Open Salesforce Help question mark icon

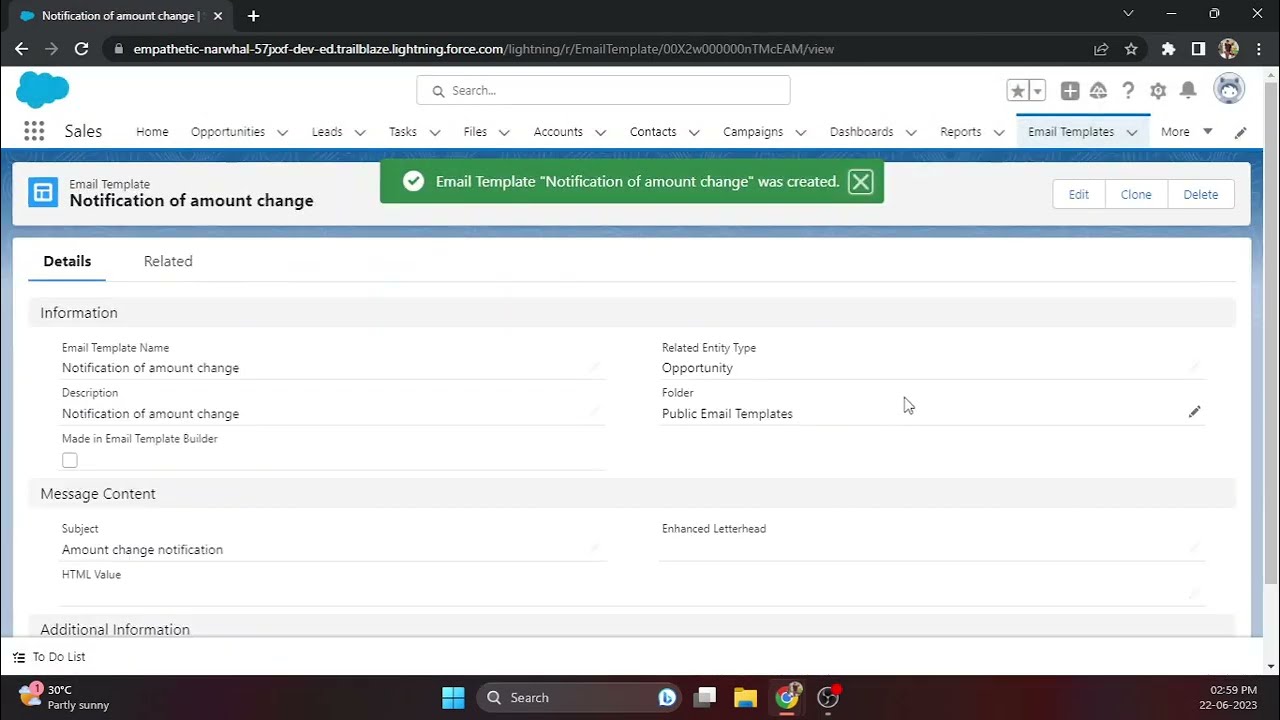(x=1128, y=91)
